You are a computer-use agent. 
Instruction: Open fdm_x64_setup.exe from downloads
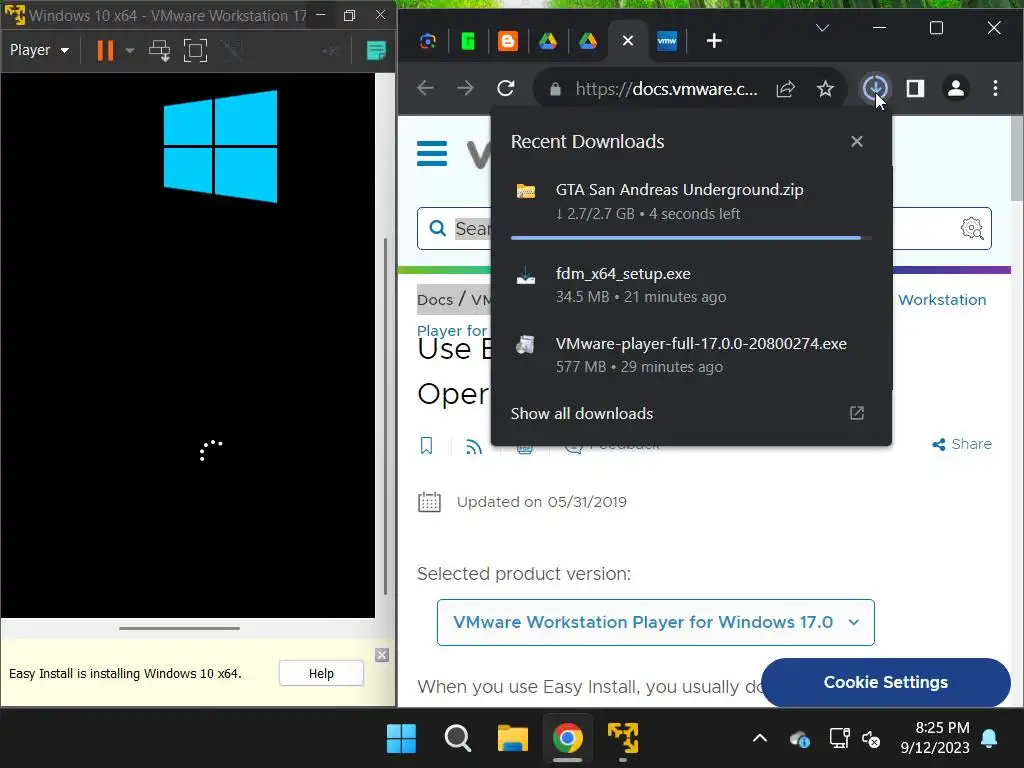pyautogui.click(x=691, y=285)
